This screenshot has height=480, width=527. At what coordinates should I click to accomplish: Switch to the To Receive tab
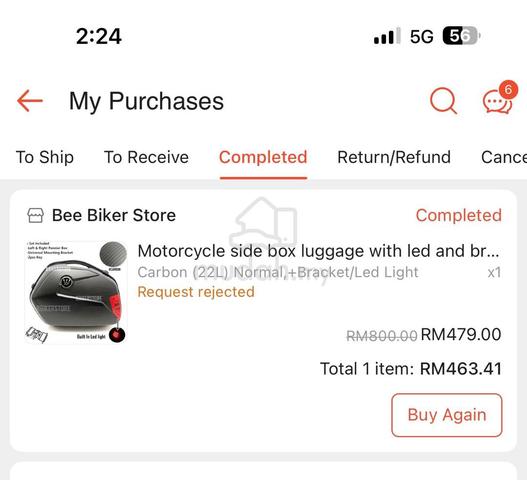click(146, 157)
